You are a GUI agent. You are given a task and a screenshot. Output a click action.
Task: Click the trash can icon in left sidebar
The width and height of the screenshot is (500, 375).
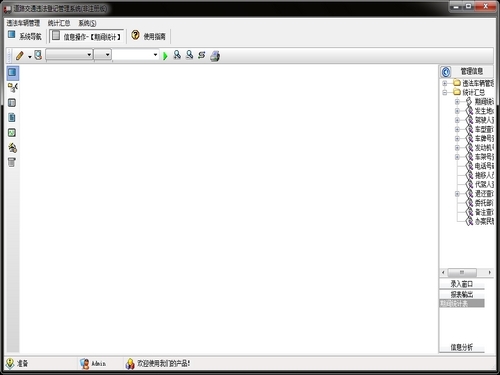(12, 162)
